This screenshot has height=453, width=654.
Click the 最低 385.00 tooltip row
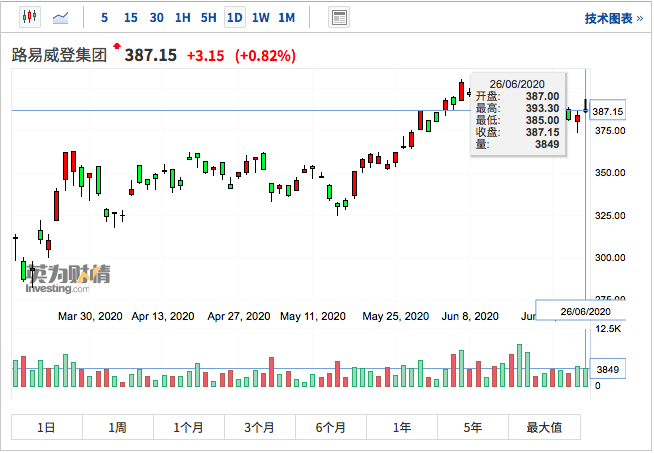(x=518, y=121)
